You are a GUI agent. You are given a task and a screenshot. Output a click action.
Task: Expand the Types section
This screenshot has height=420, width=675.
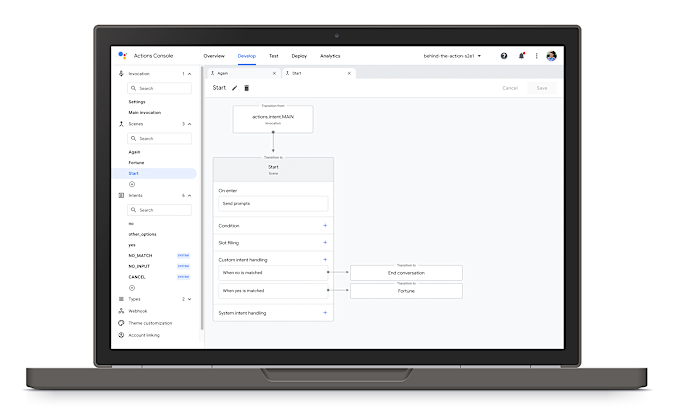[x=190, y=299]
